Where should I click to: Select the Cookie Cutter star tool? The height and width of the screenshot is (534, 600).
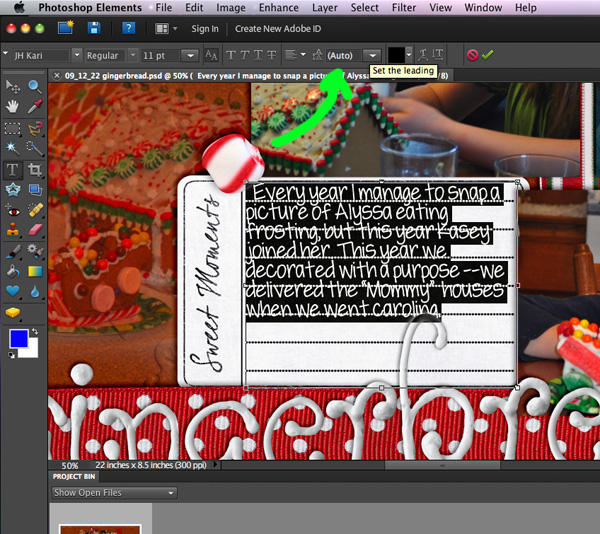click(13, 190)
